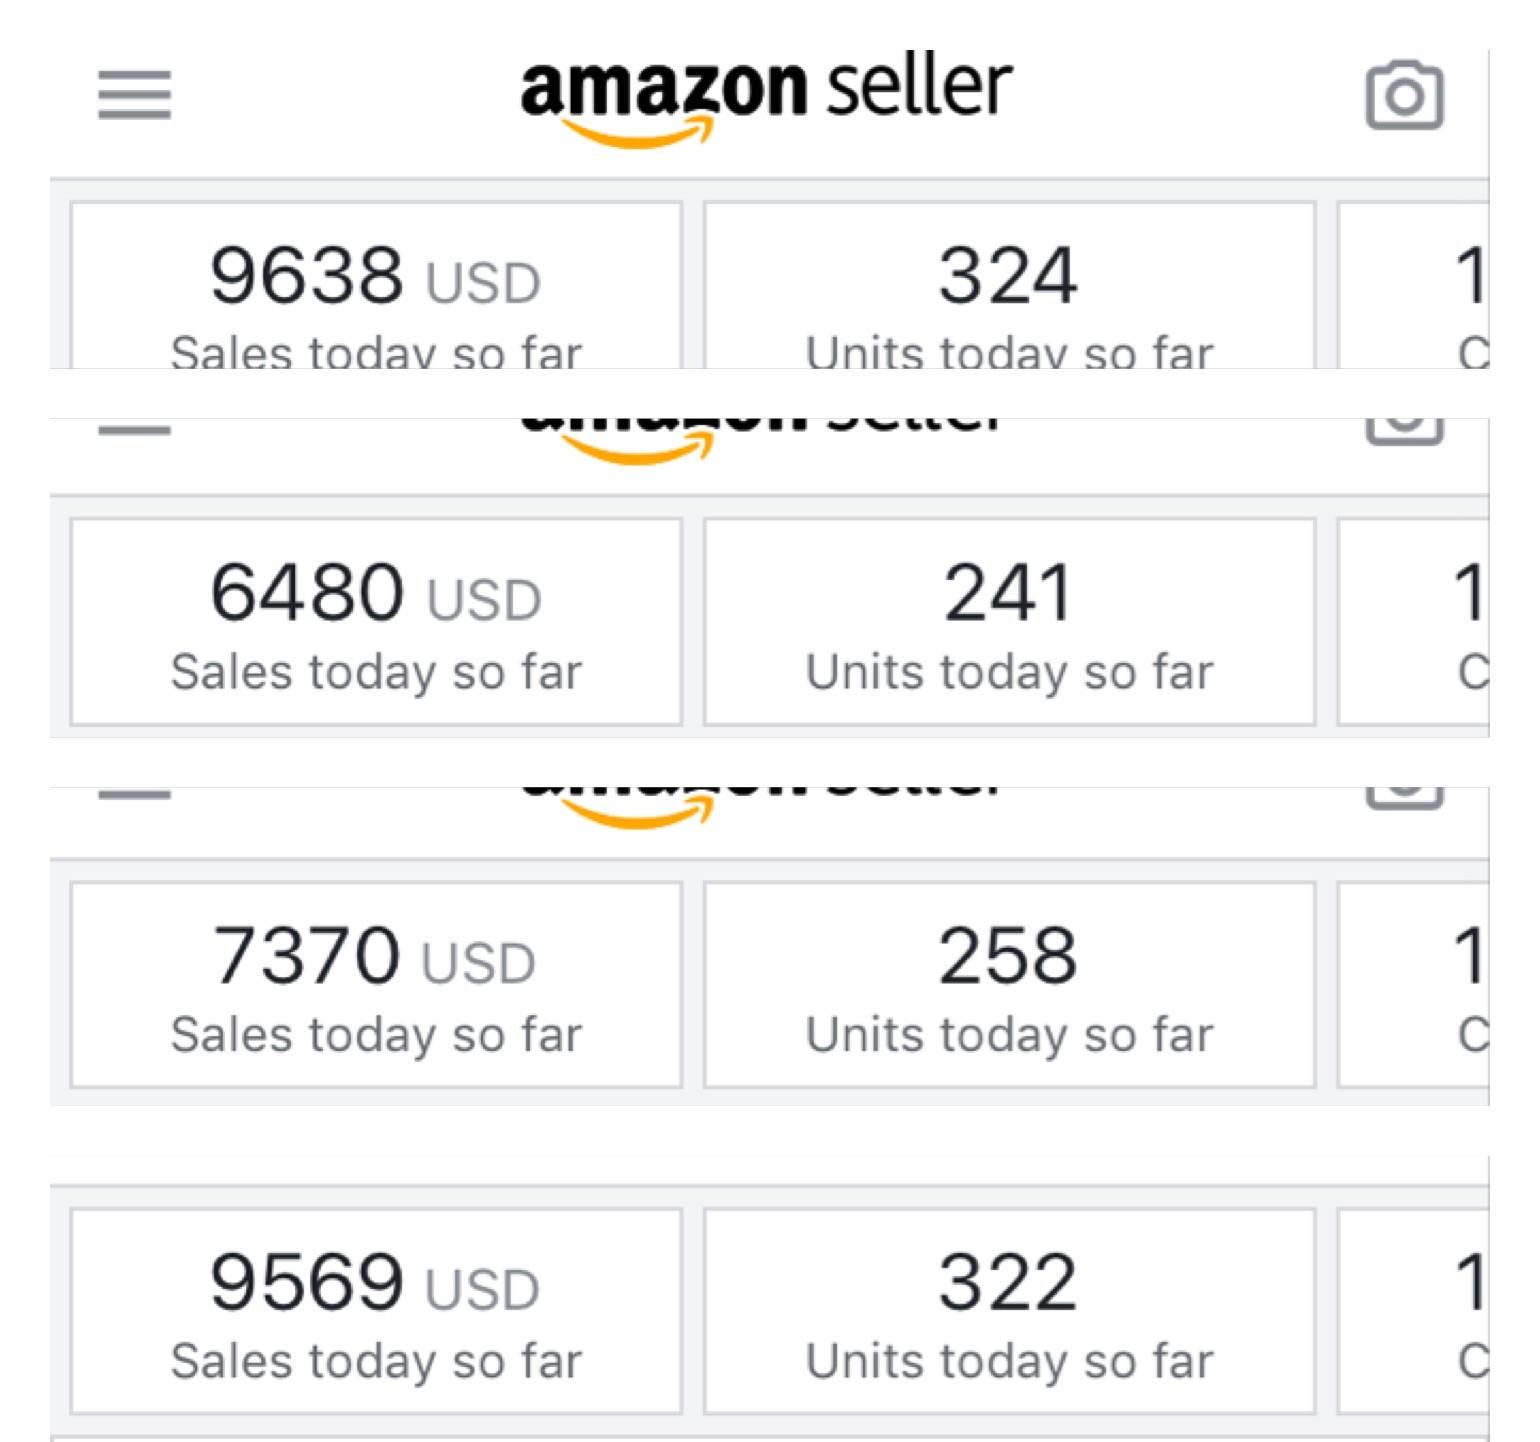Click the cropped camera icon above 258 units row
This screenshot has width=1540, height=1442.
tap(1404, 796)
